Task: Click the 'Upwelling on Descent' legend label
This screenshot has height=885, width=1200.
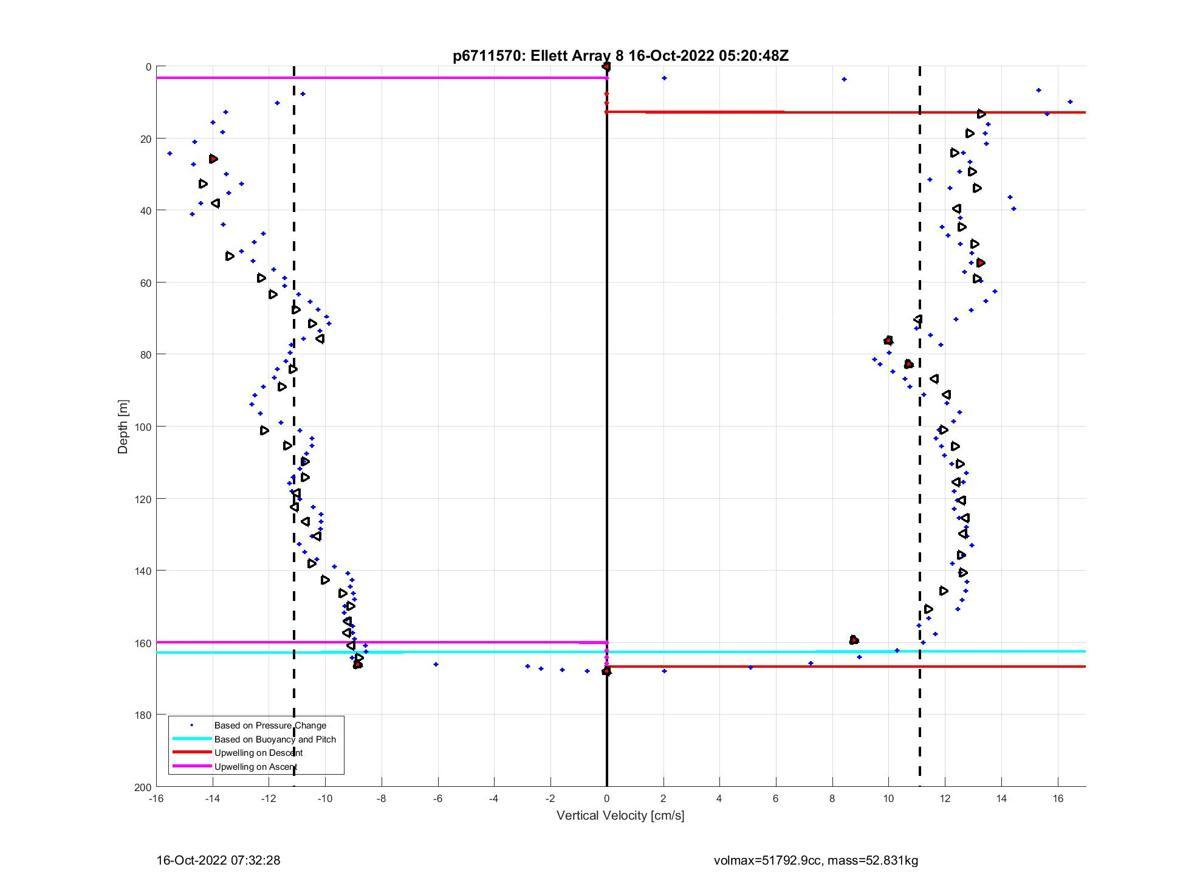Action: 258,753
